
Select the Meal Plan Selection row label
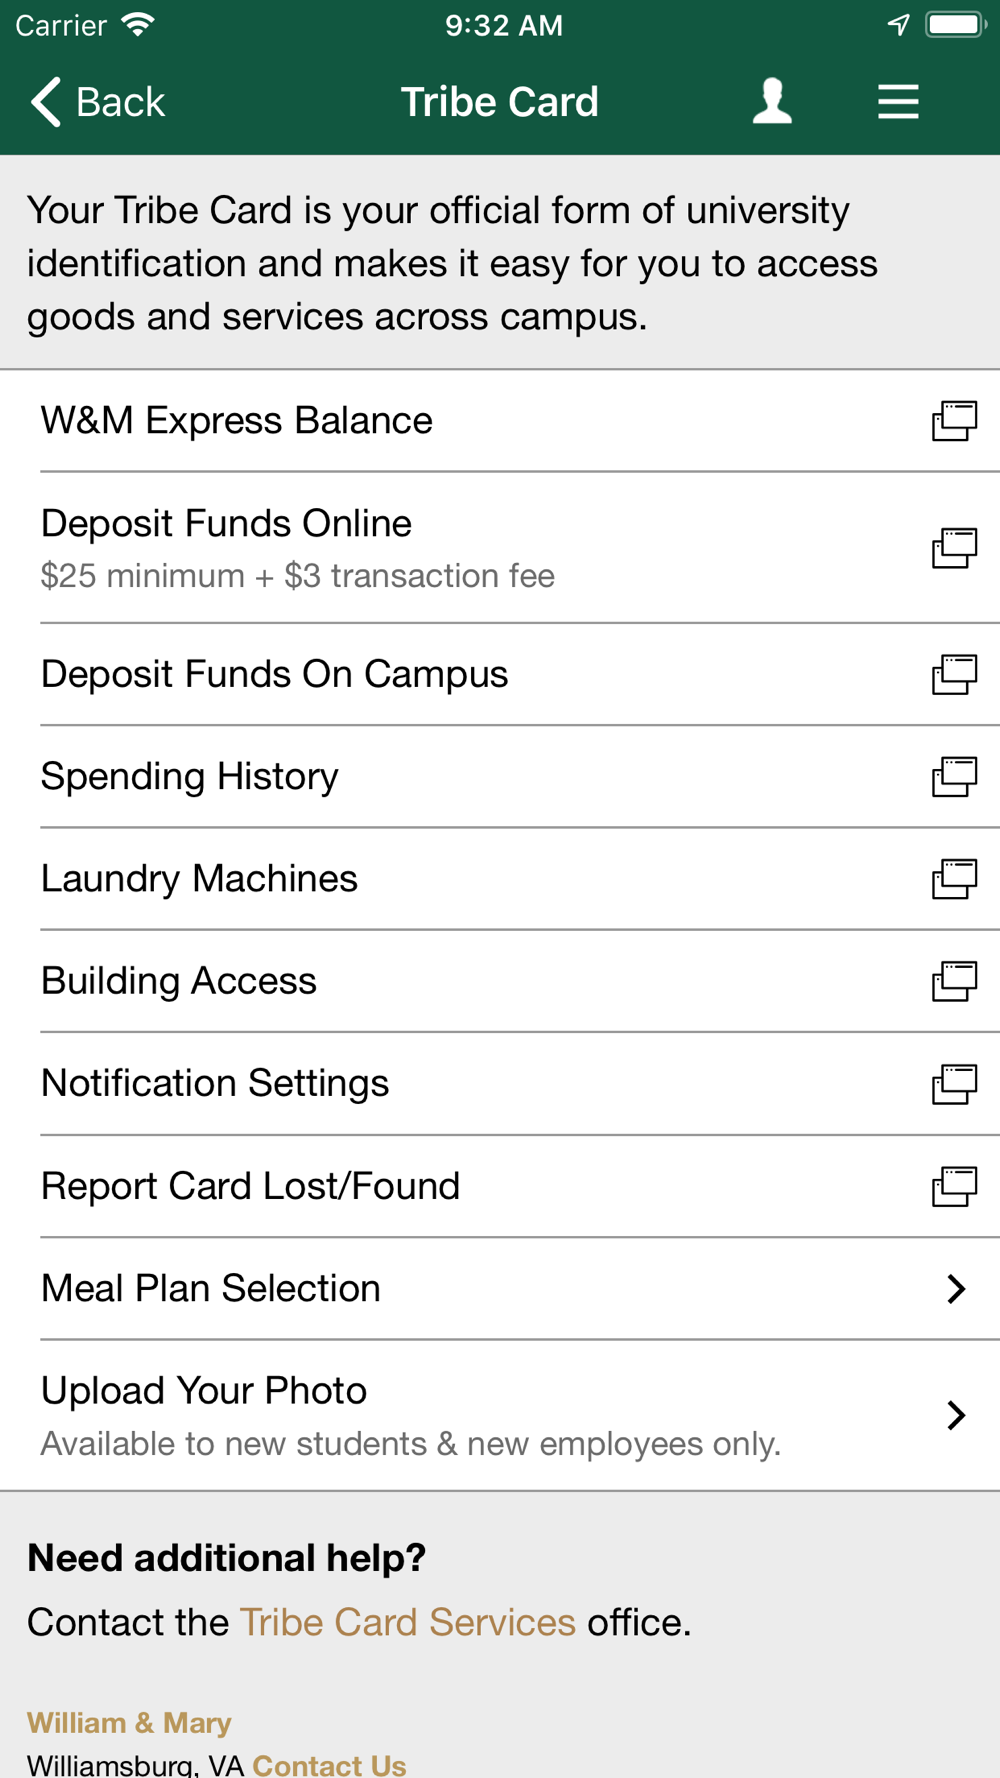click(x=211, y=1288)
